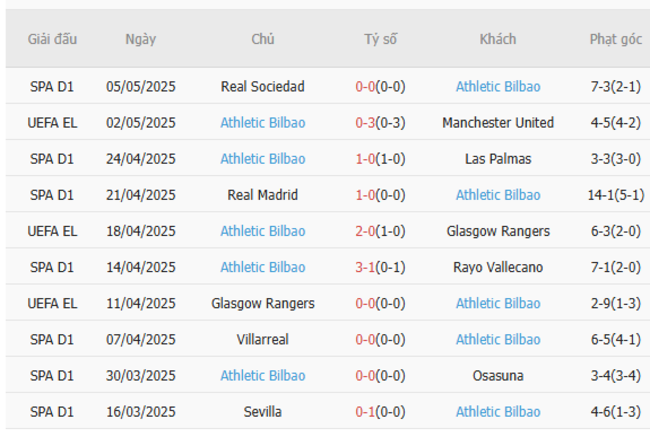Click the 3-1 score of Rayo Vallecano match
The image size is (650, 437).
(365, 267)
